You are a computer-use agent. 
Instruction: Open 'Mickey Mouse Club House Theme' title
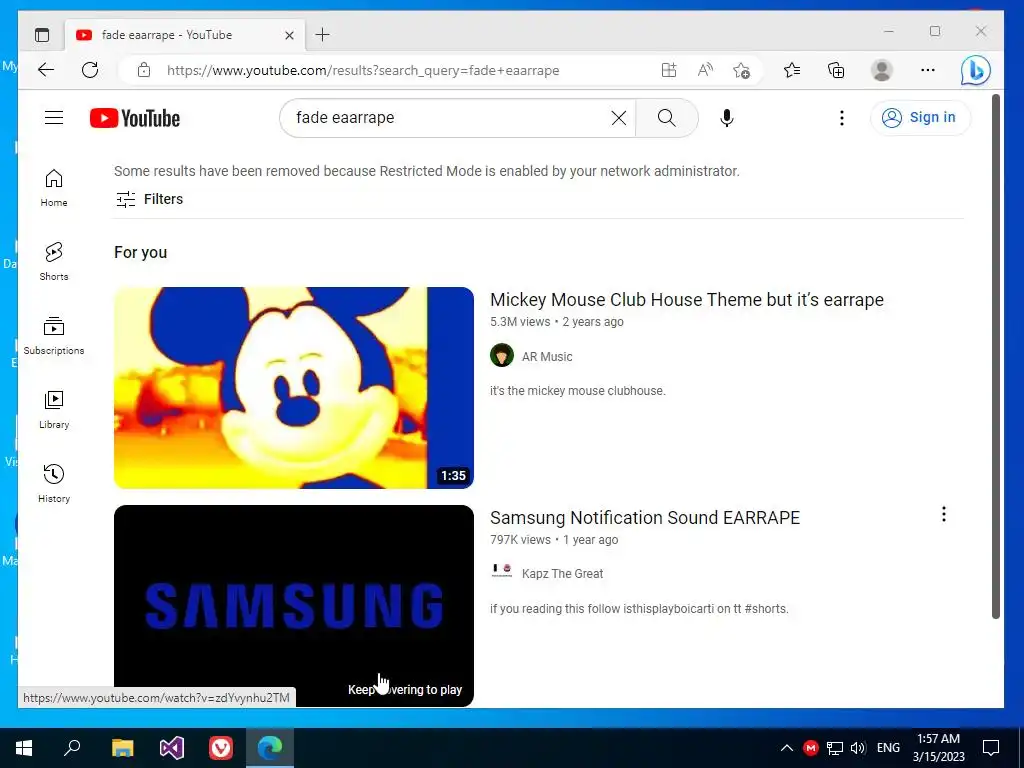click(686, 300)
